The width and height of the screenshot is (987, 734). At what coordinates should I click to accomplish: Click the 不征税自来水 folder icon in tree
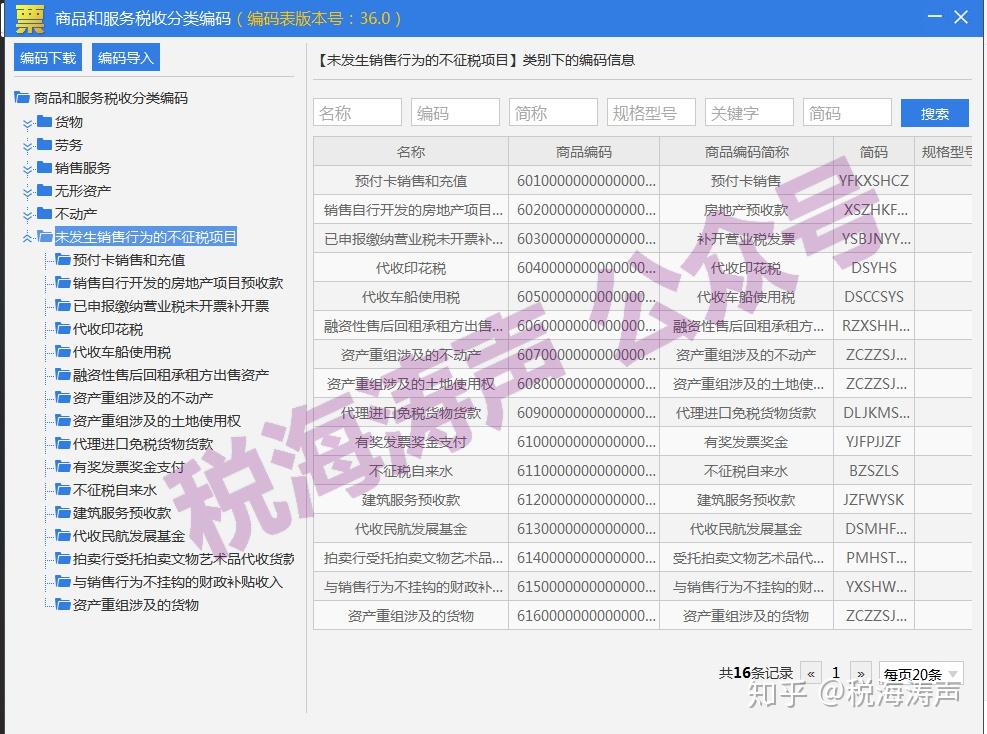click(x=62, y=488)
